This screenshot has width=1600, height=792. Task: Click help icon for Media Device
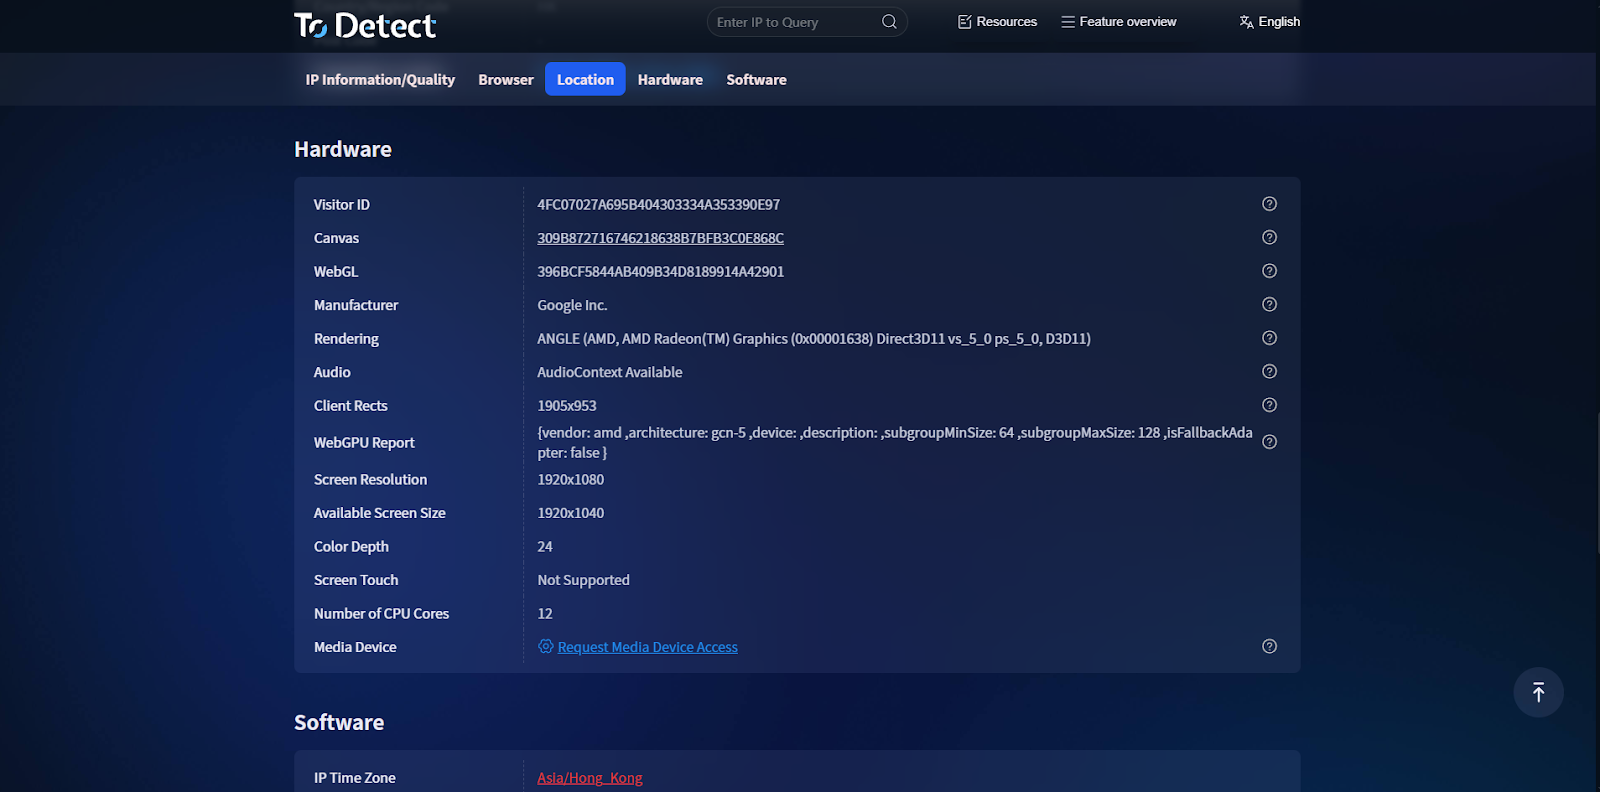[x=1269, y=647]
